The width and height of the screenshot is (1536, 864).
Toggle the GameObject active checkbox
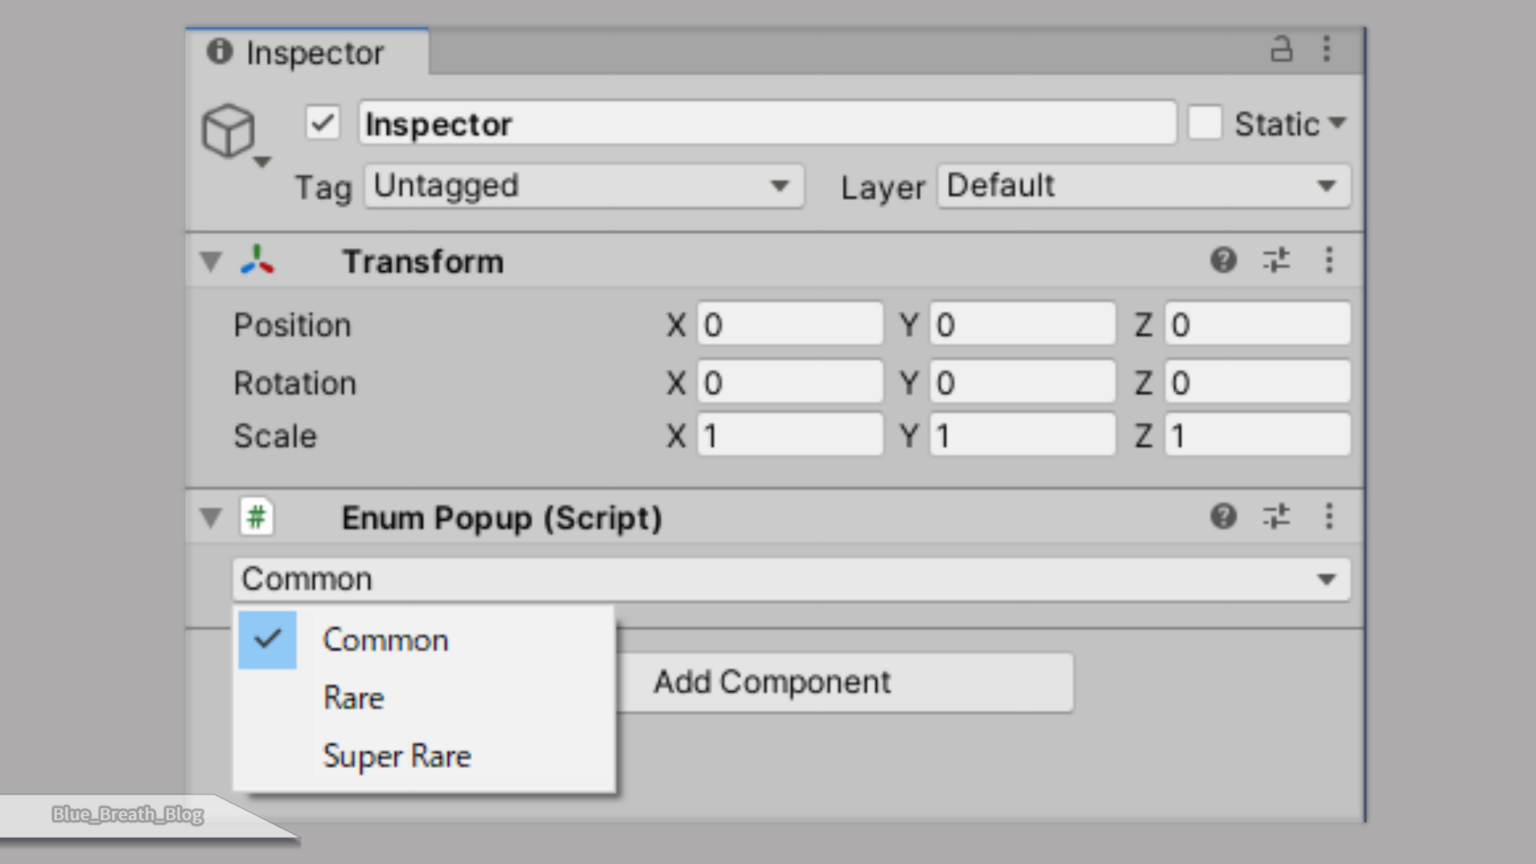(322, 124)
